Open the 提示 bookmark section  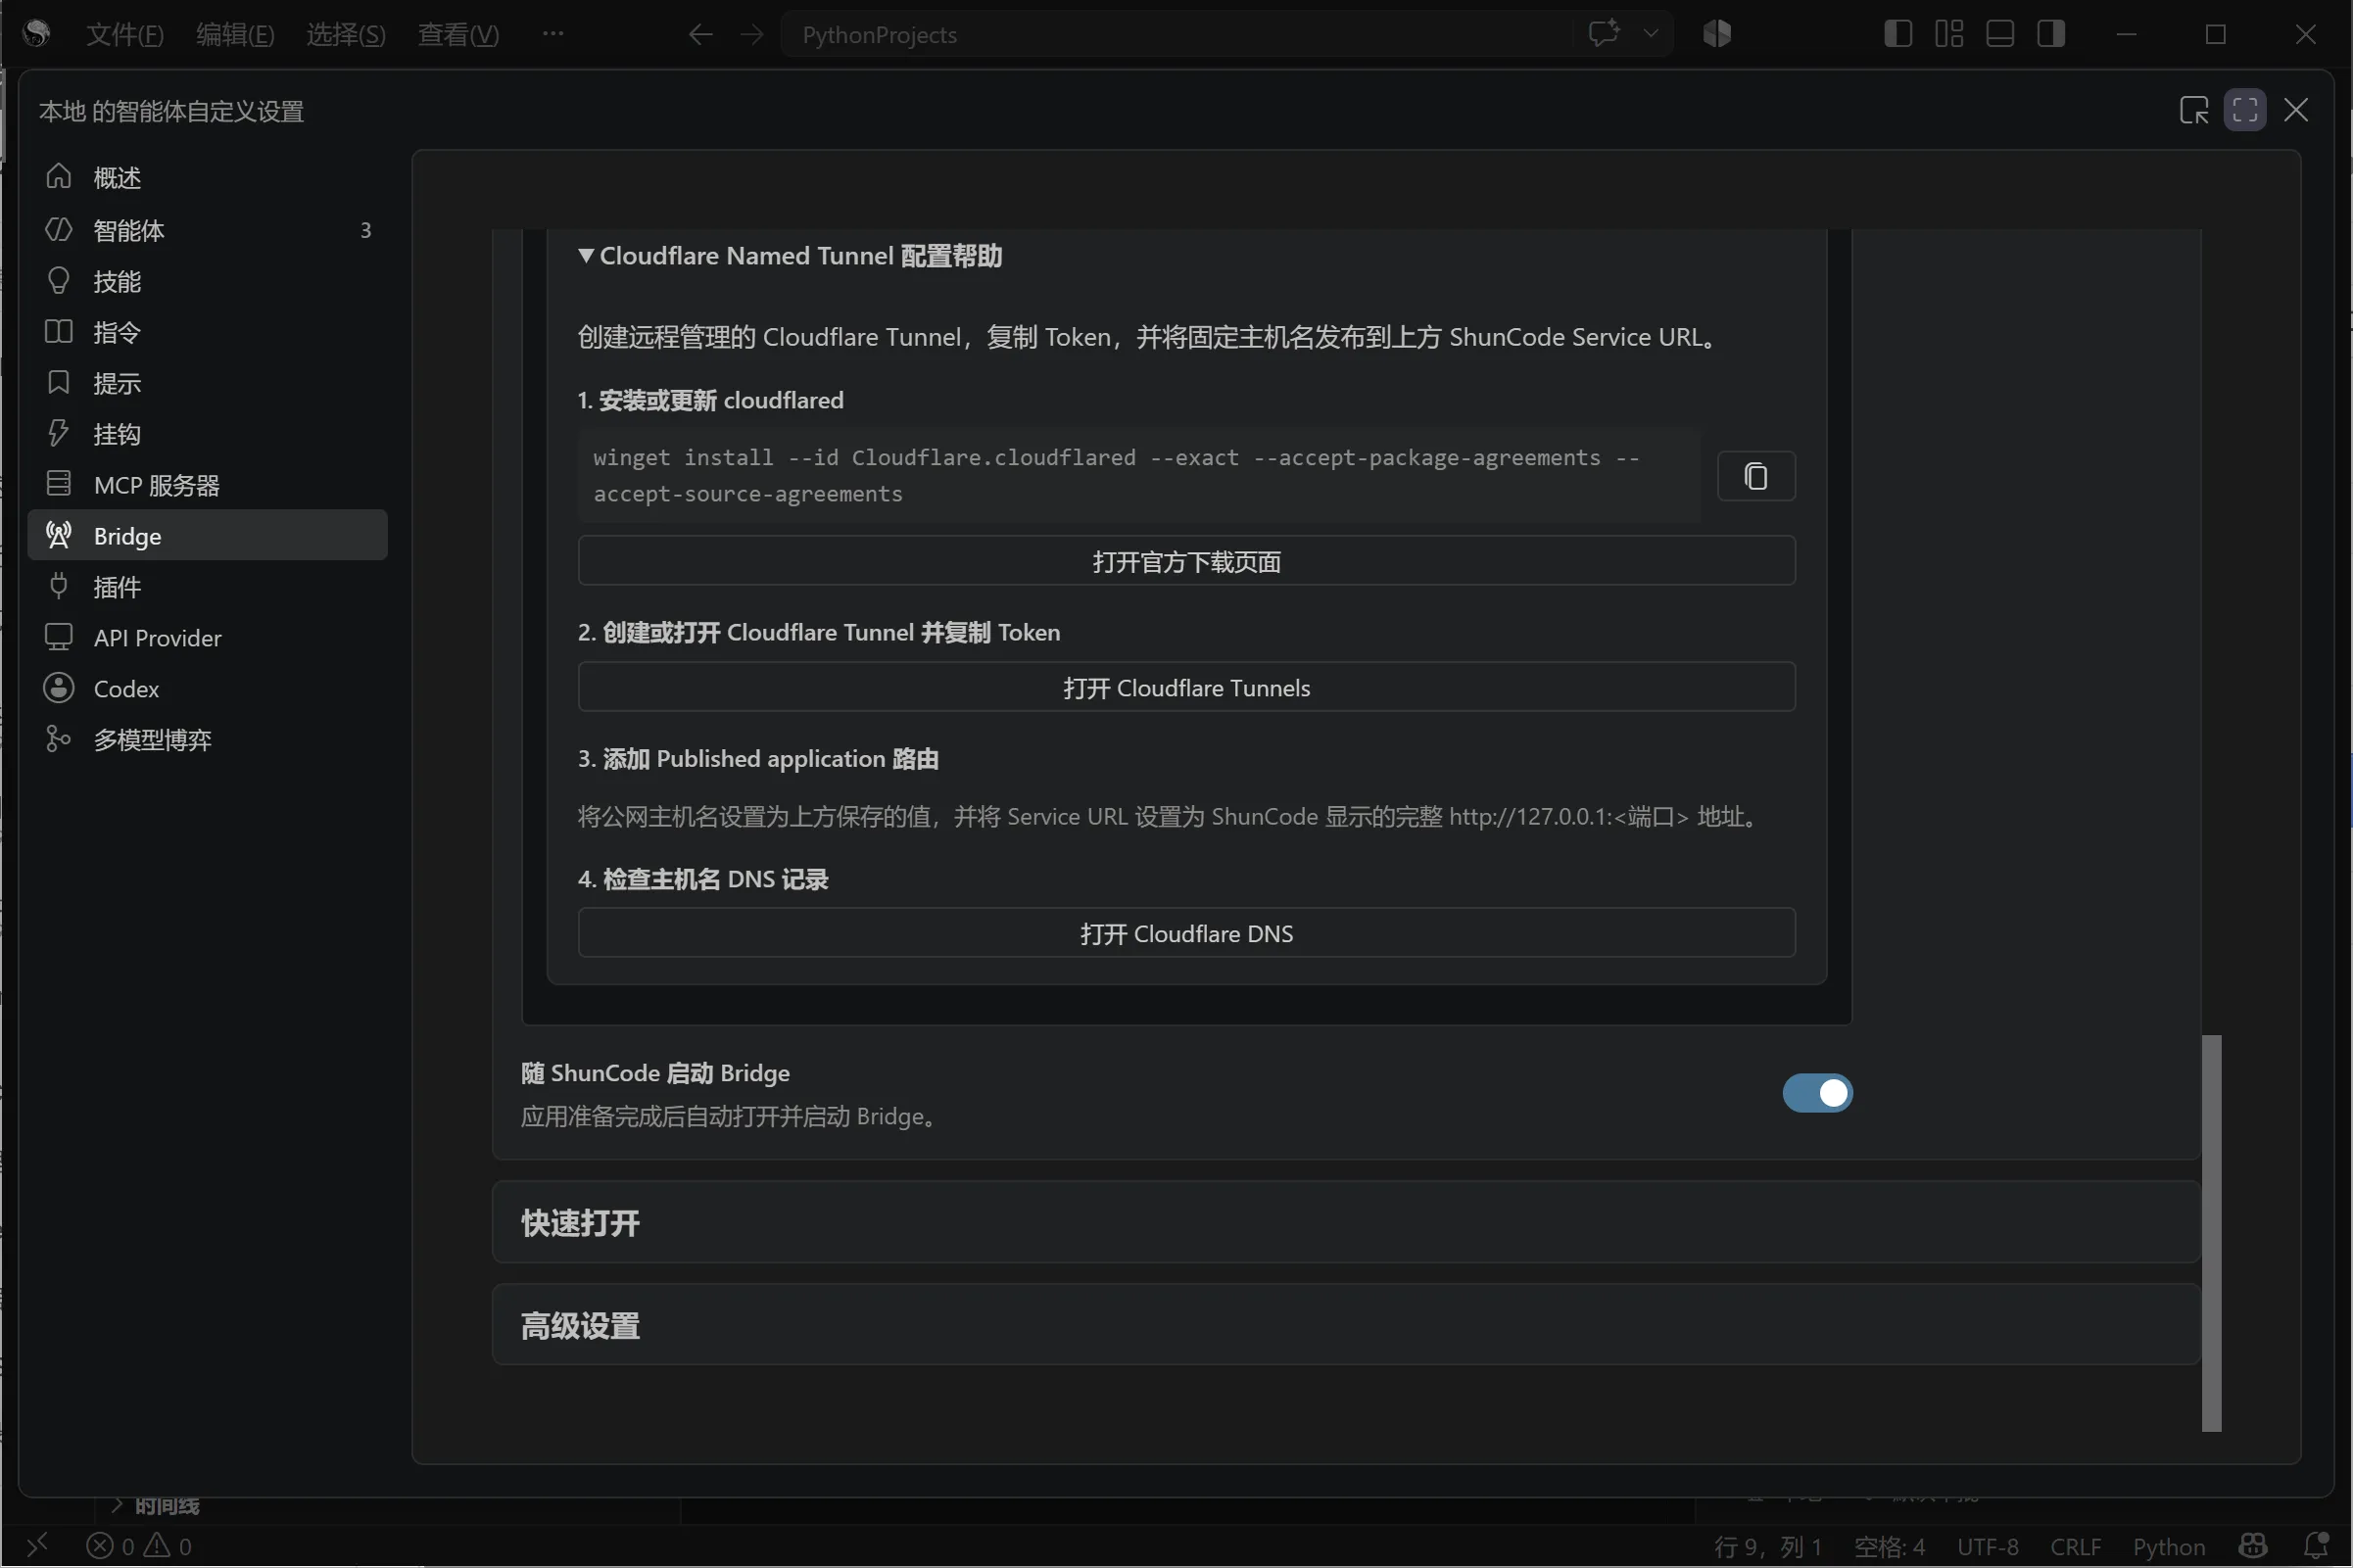click(207, 383)
